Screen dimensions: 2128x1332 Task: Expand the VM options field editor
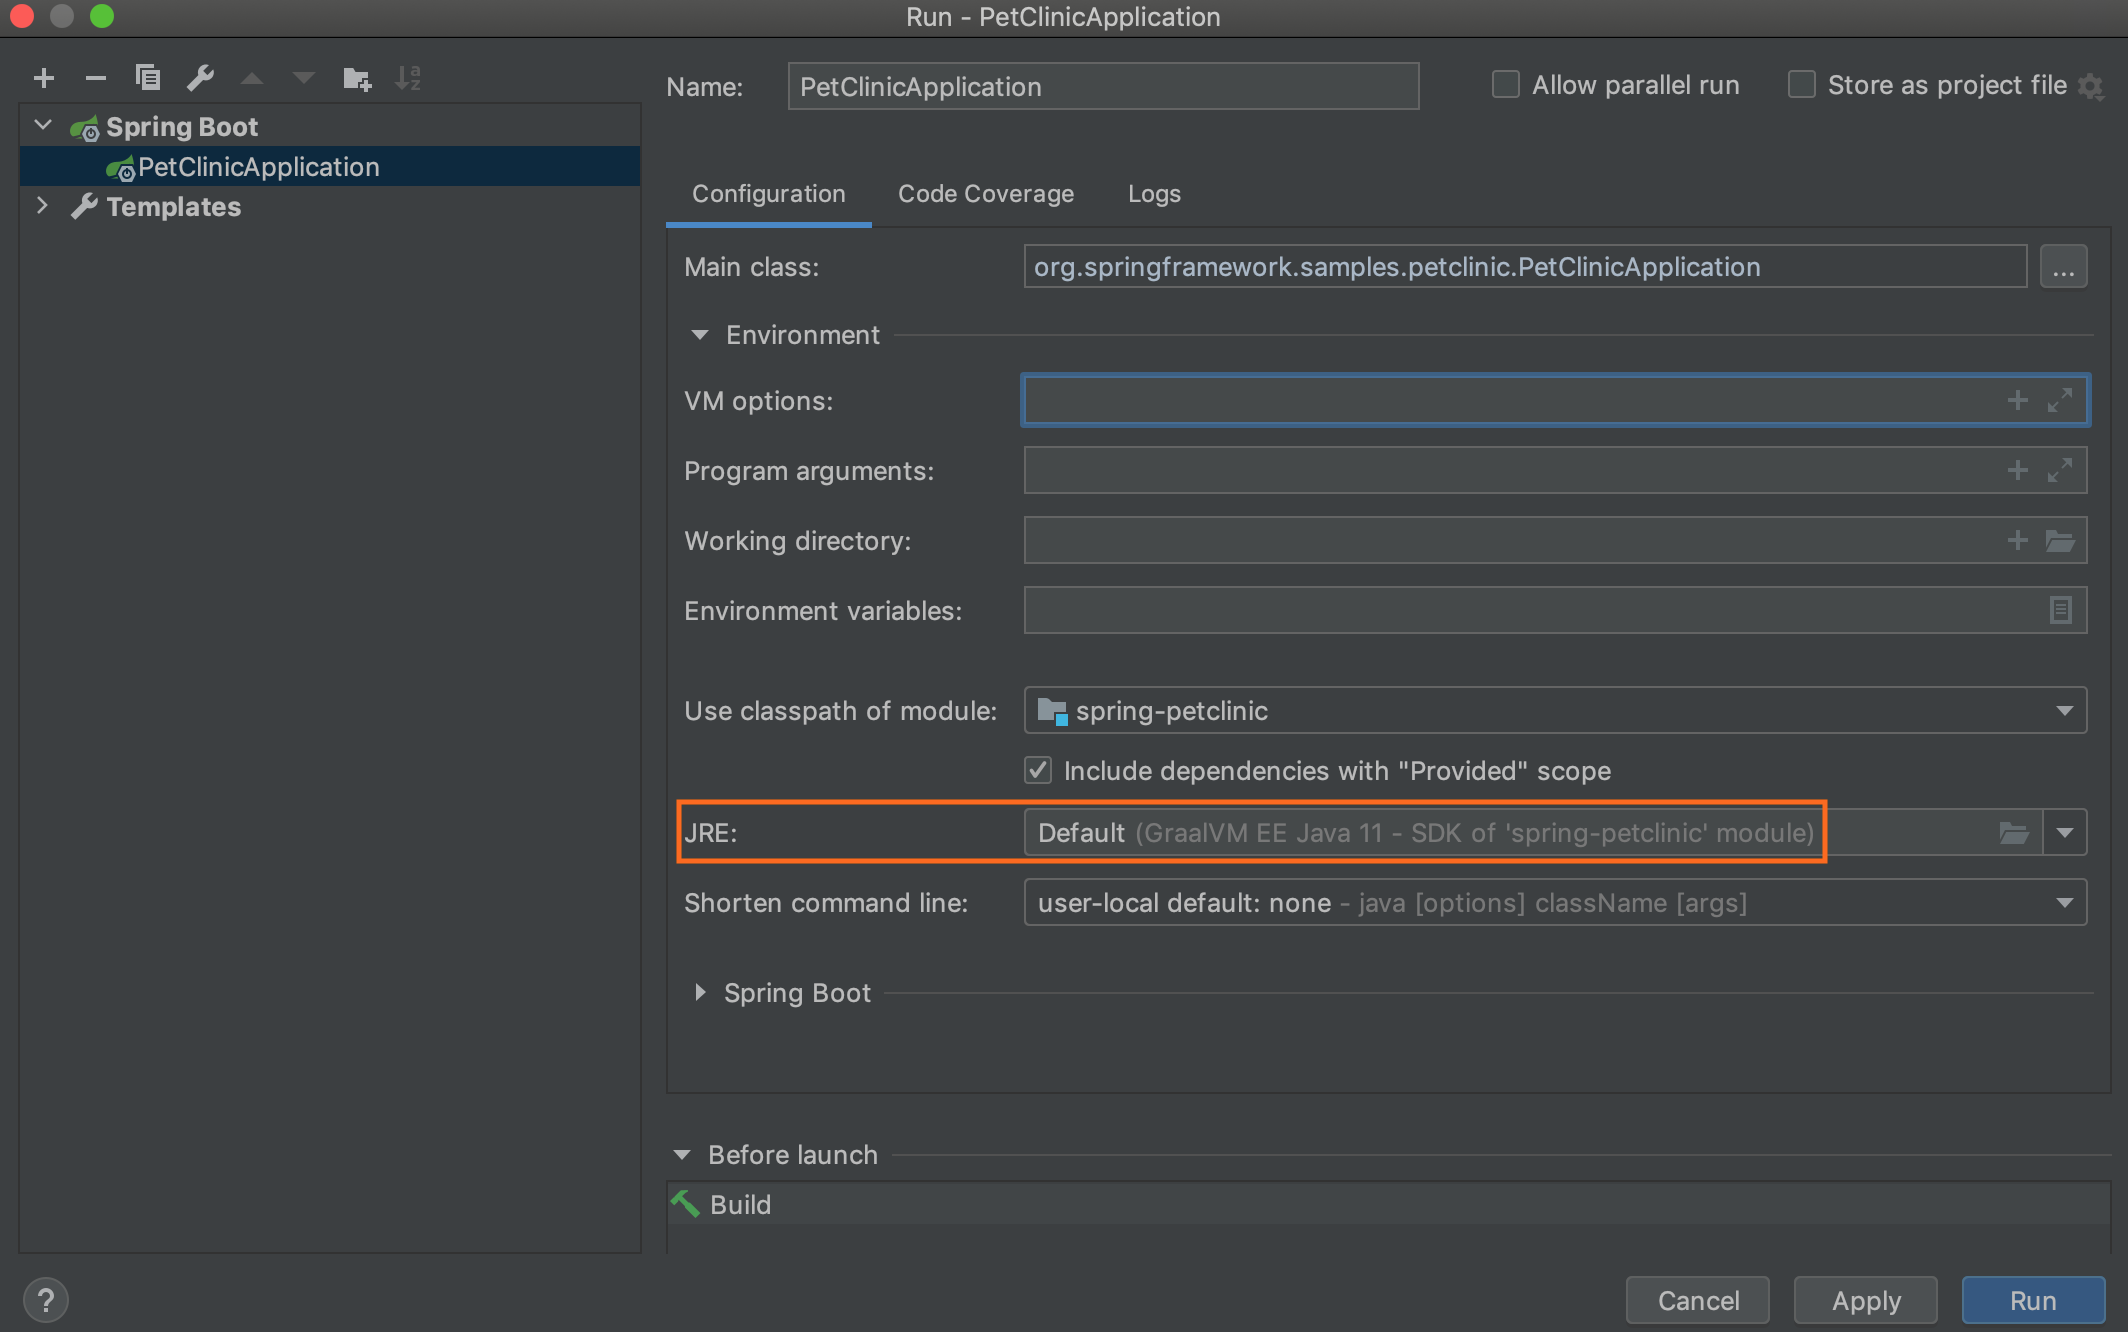click(x=2059, y=401)
